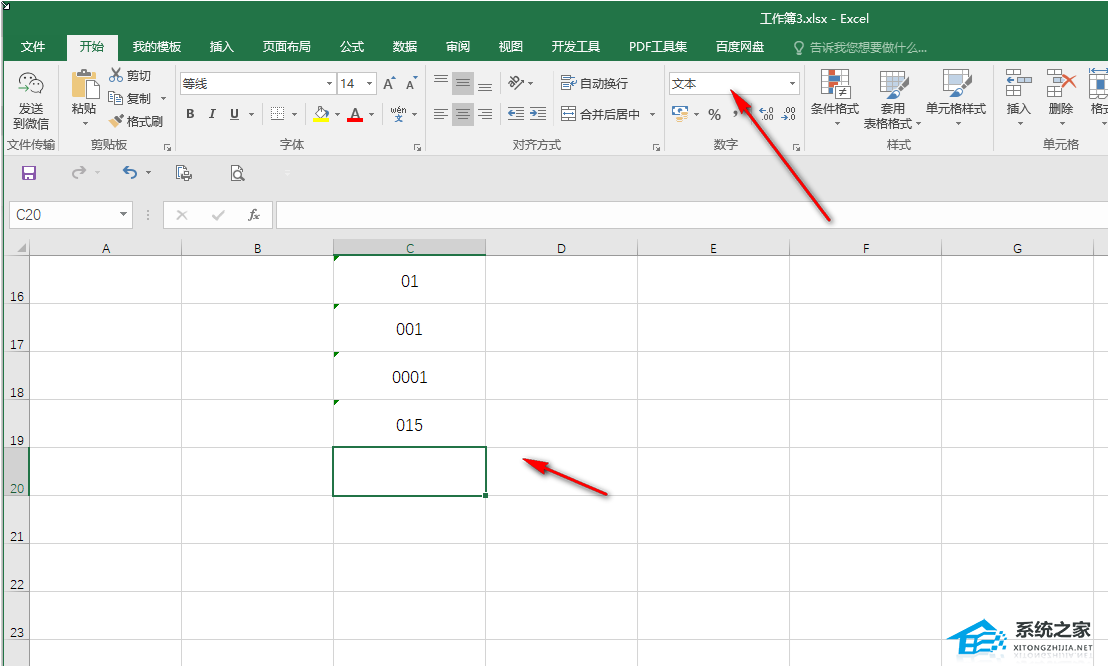1108x666 pixels.
Task: Toggle Wrap Text (自动换行)
Action: pyautogui.click(x=594, y=84)
